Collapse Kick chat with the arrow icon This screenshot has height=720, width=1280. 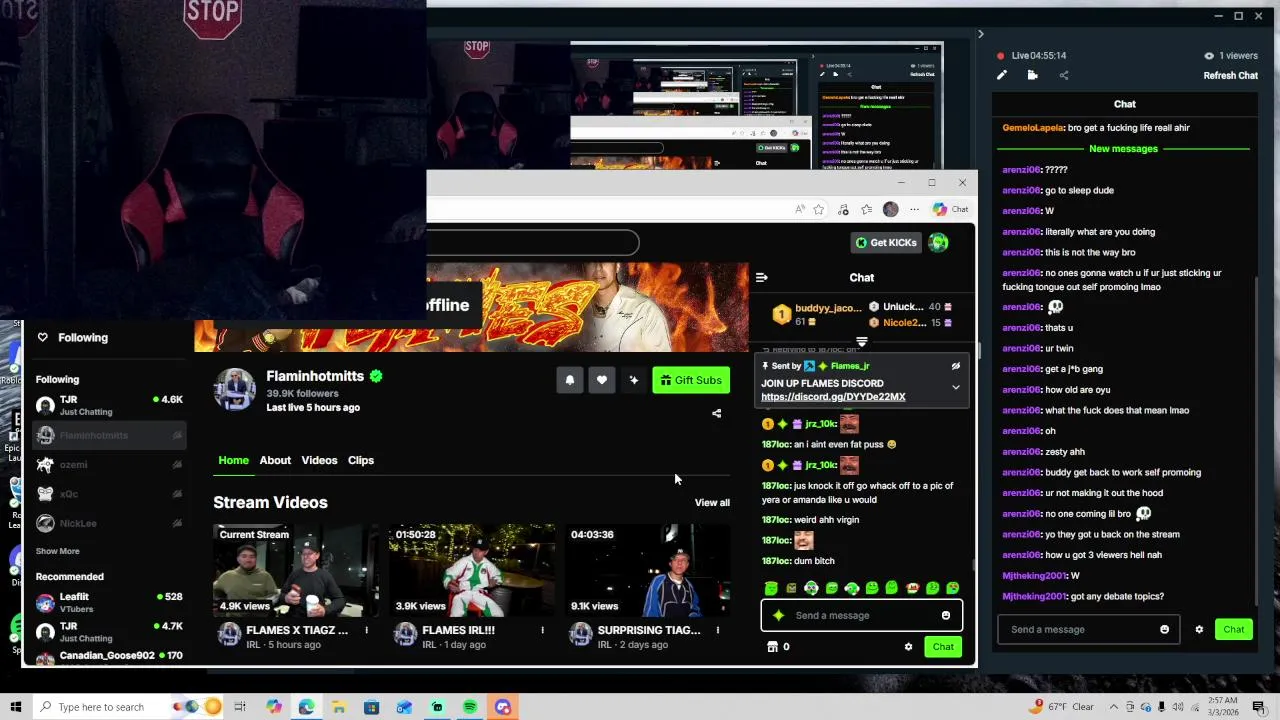click(x=762, y=278)
